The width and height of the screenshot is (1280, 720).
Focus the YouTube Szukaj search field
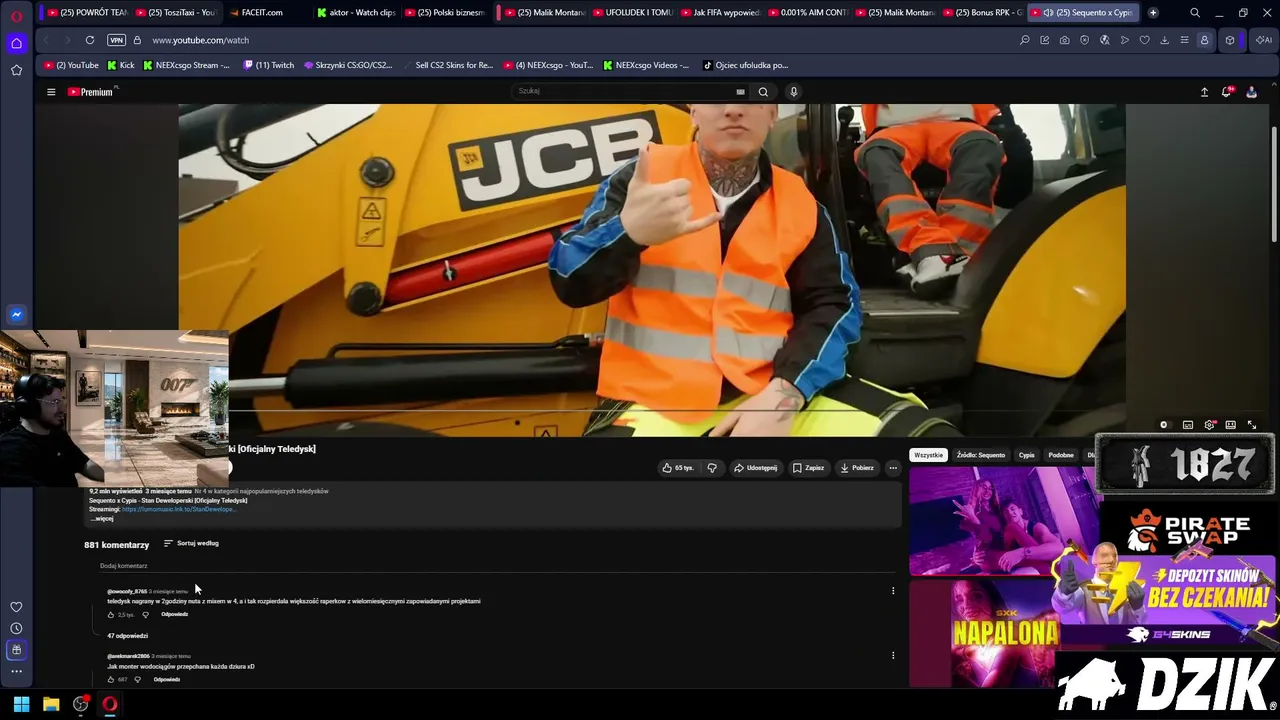pos(623,92)
